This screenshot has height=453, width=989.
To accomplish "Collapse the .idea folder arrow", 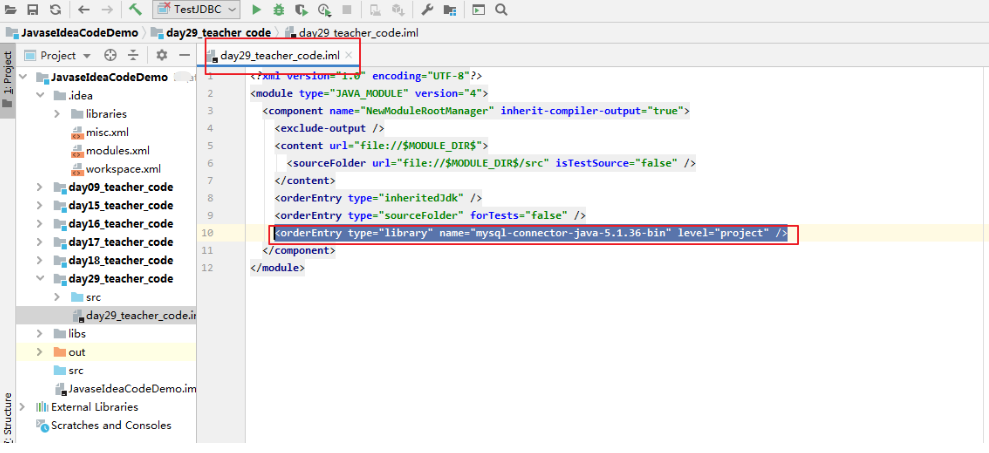I will [x=40, y=96].
